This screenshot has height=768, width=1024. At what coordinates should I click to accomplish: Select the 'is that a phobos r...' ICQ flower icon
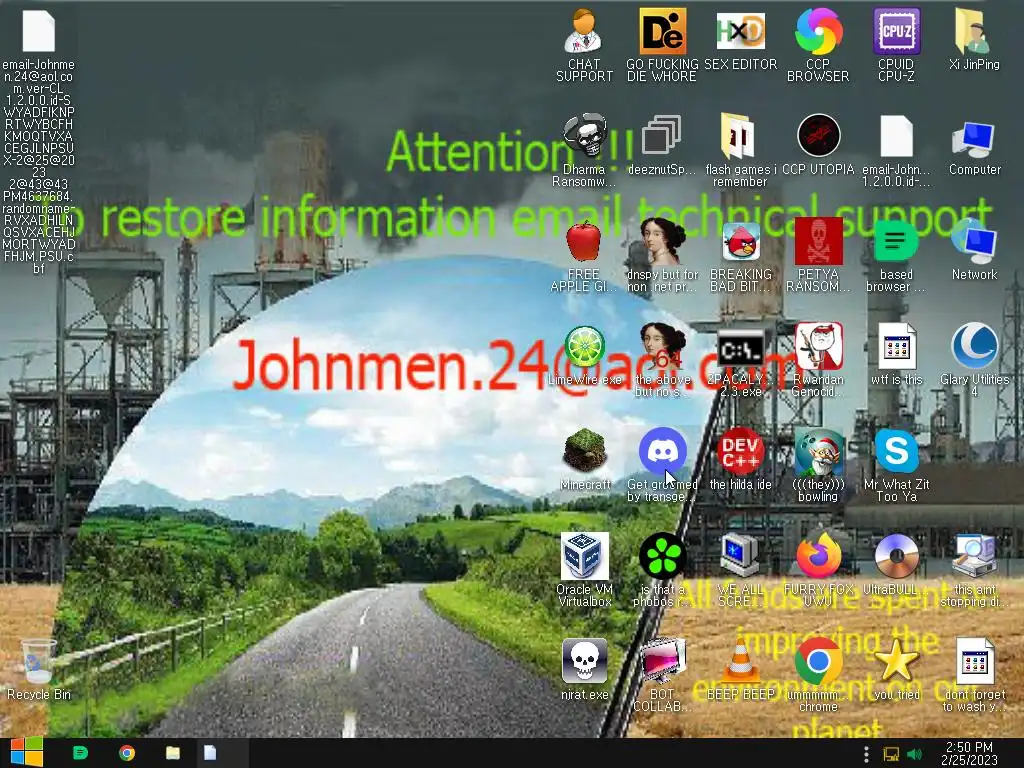(x=662, y=571)
